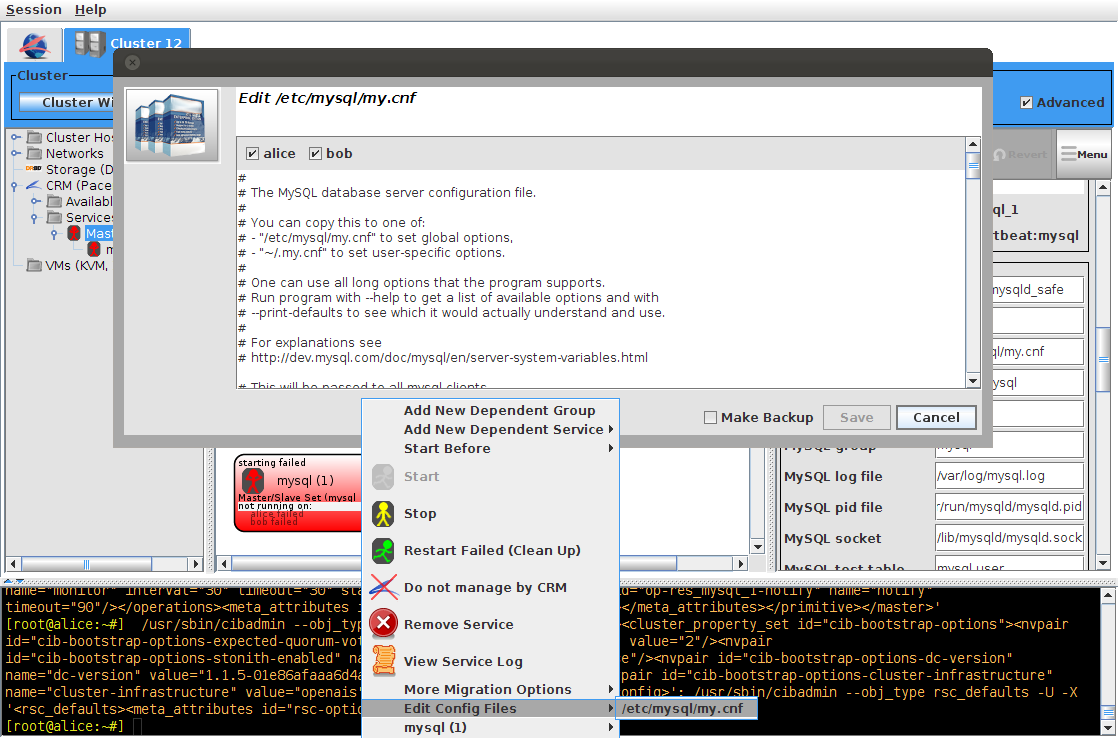Open View Service Log scroll icon
This screenshot has width=1118, height=738.
382,661
